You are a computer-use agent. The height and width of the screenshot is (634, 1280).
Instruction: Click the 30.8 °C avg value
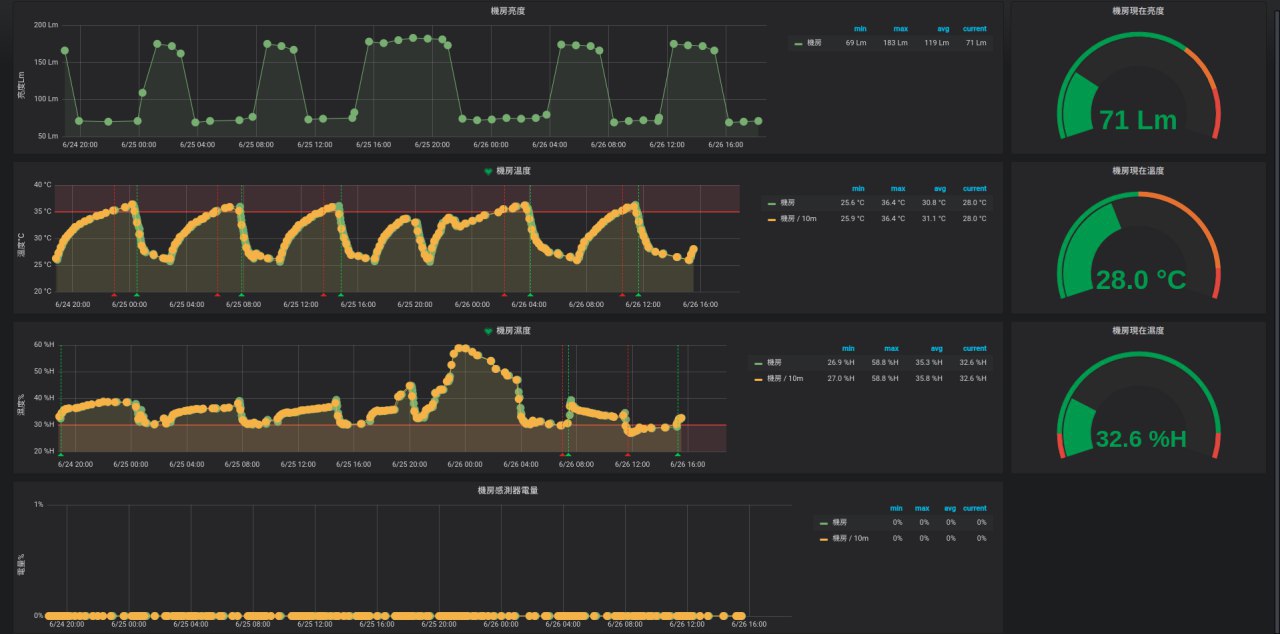(933, 203)
